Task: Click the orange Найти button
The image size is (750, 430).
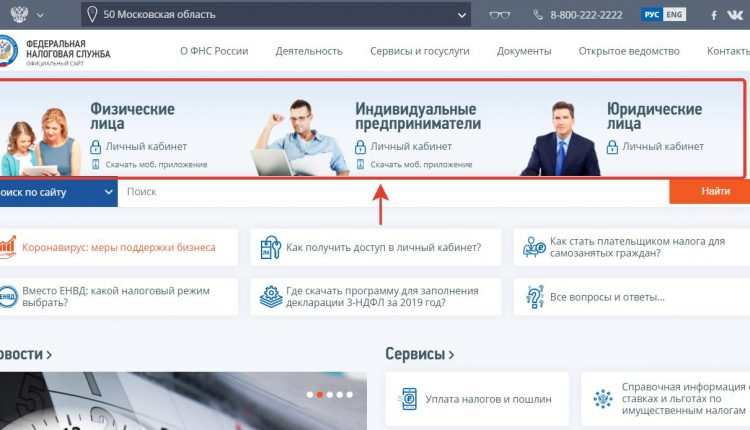Action: 710,191
